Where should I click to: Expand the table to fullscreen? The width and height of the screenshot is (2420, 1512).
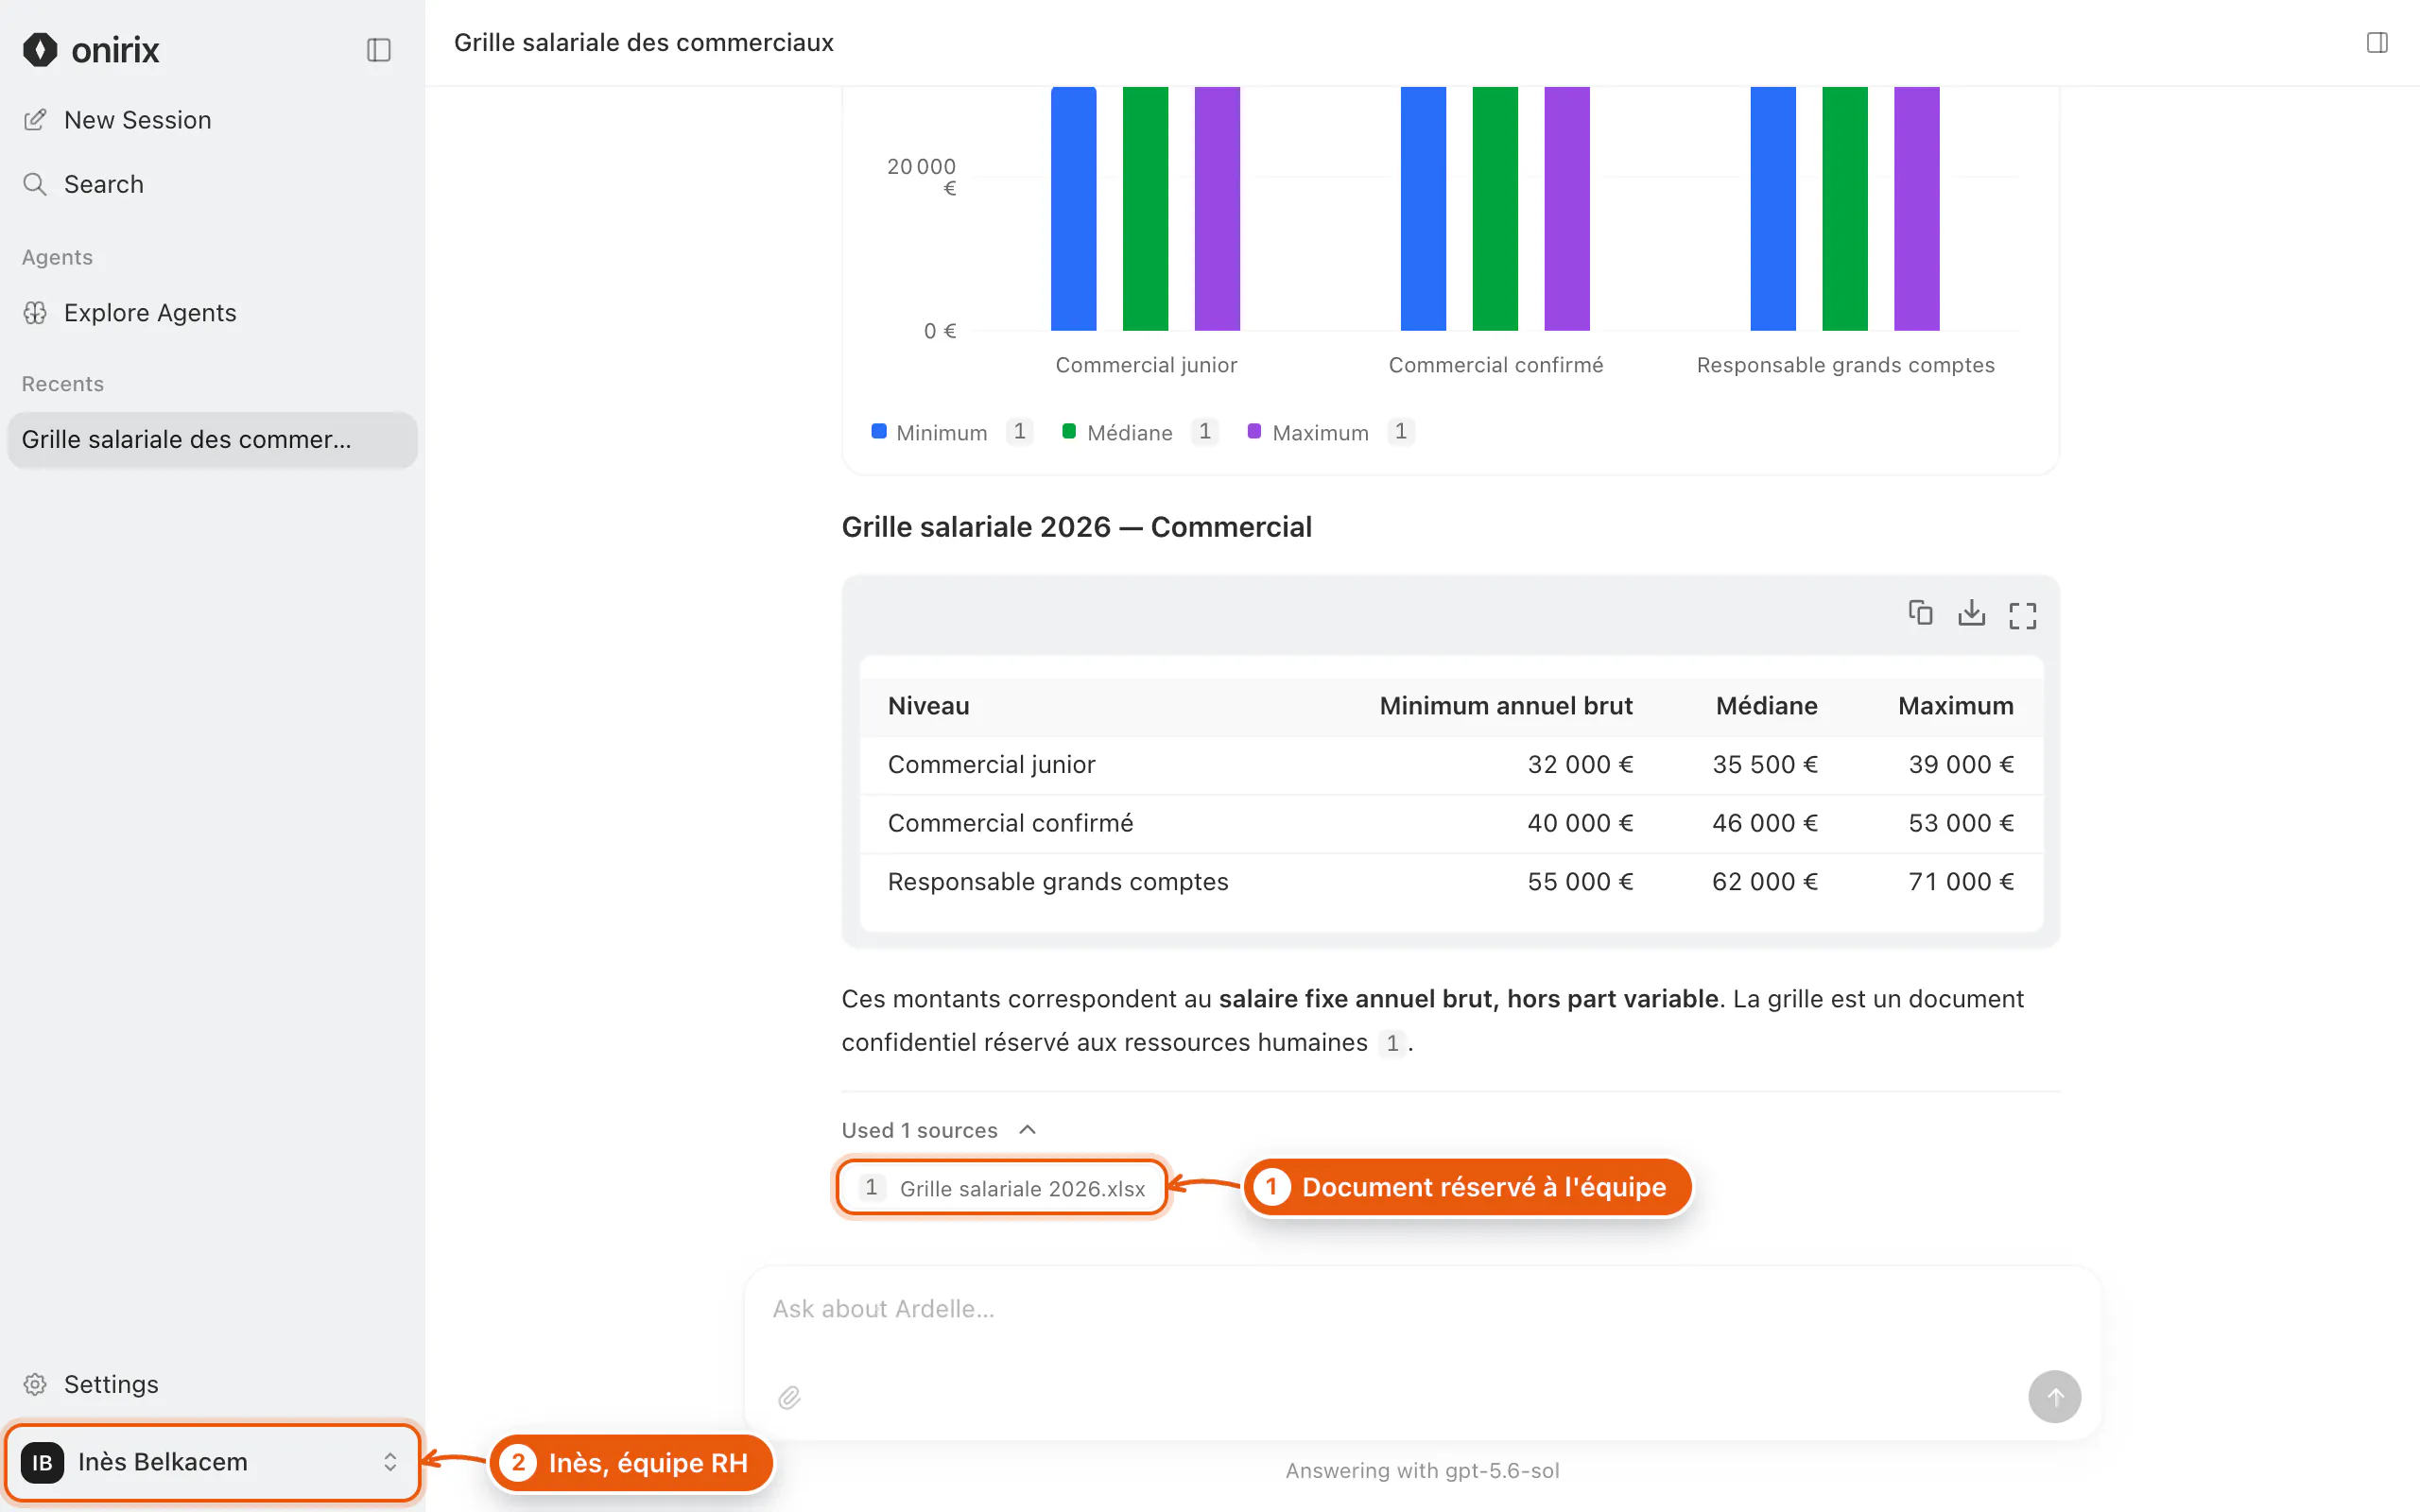(2022, 615)
